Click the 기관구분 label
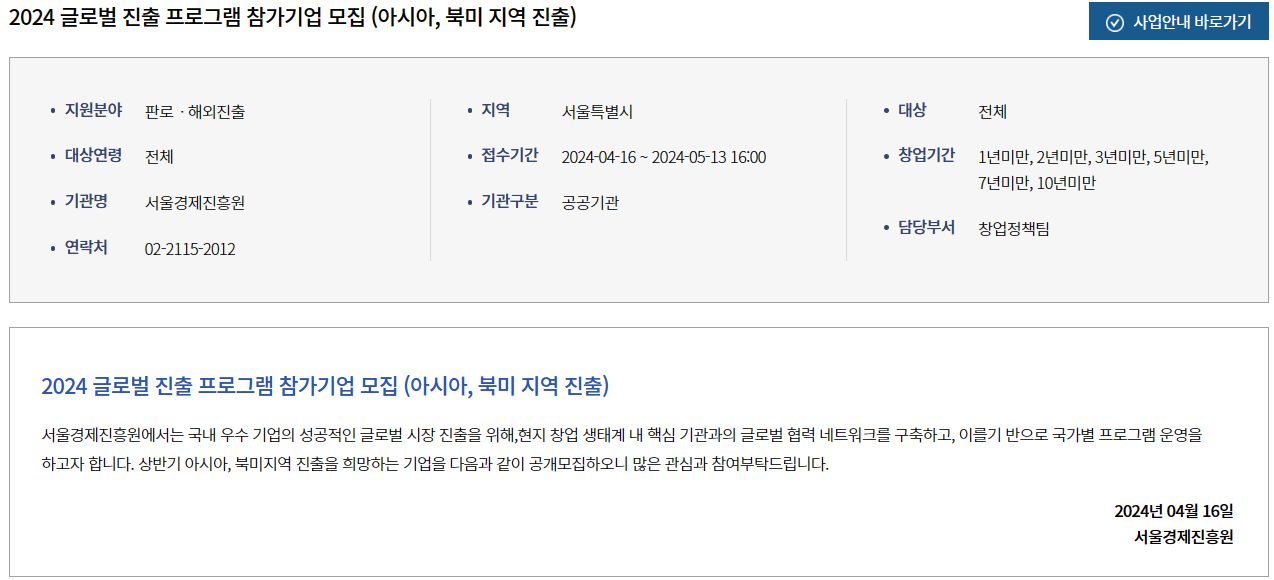1274x580 pixels. (x=510, y=201)
